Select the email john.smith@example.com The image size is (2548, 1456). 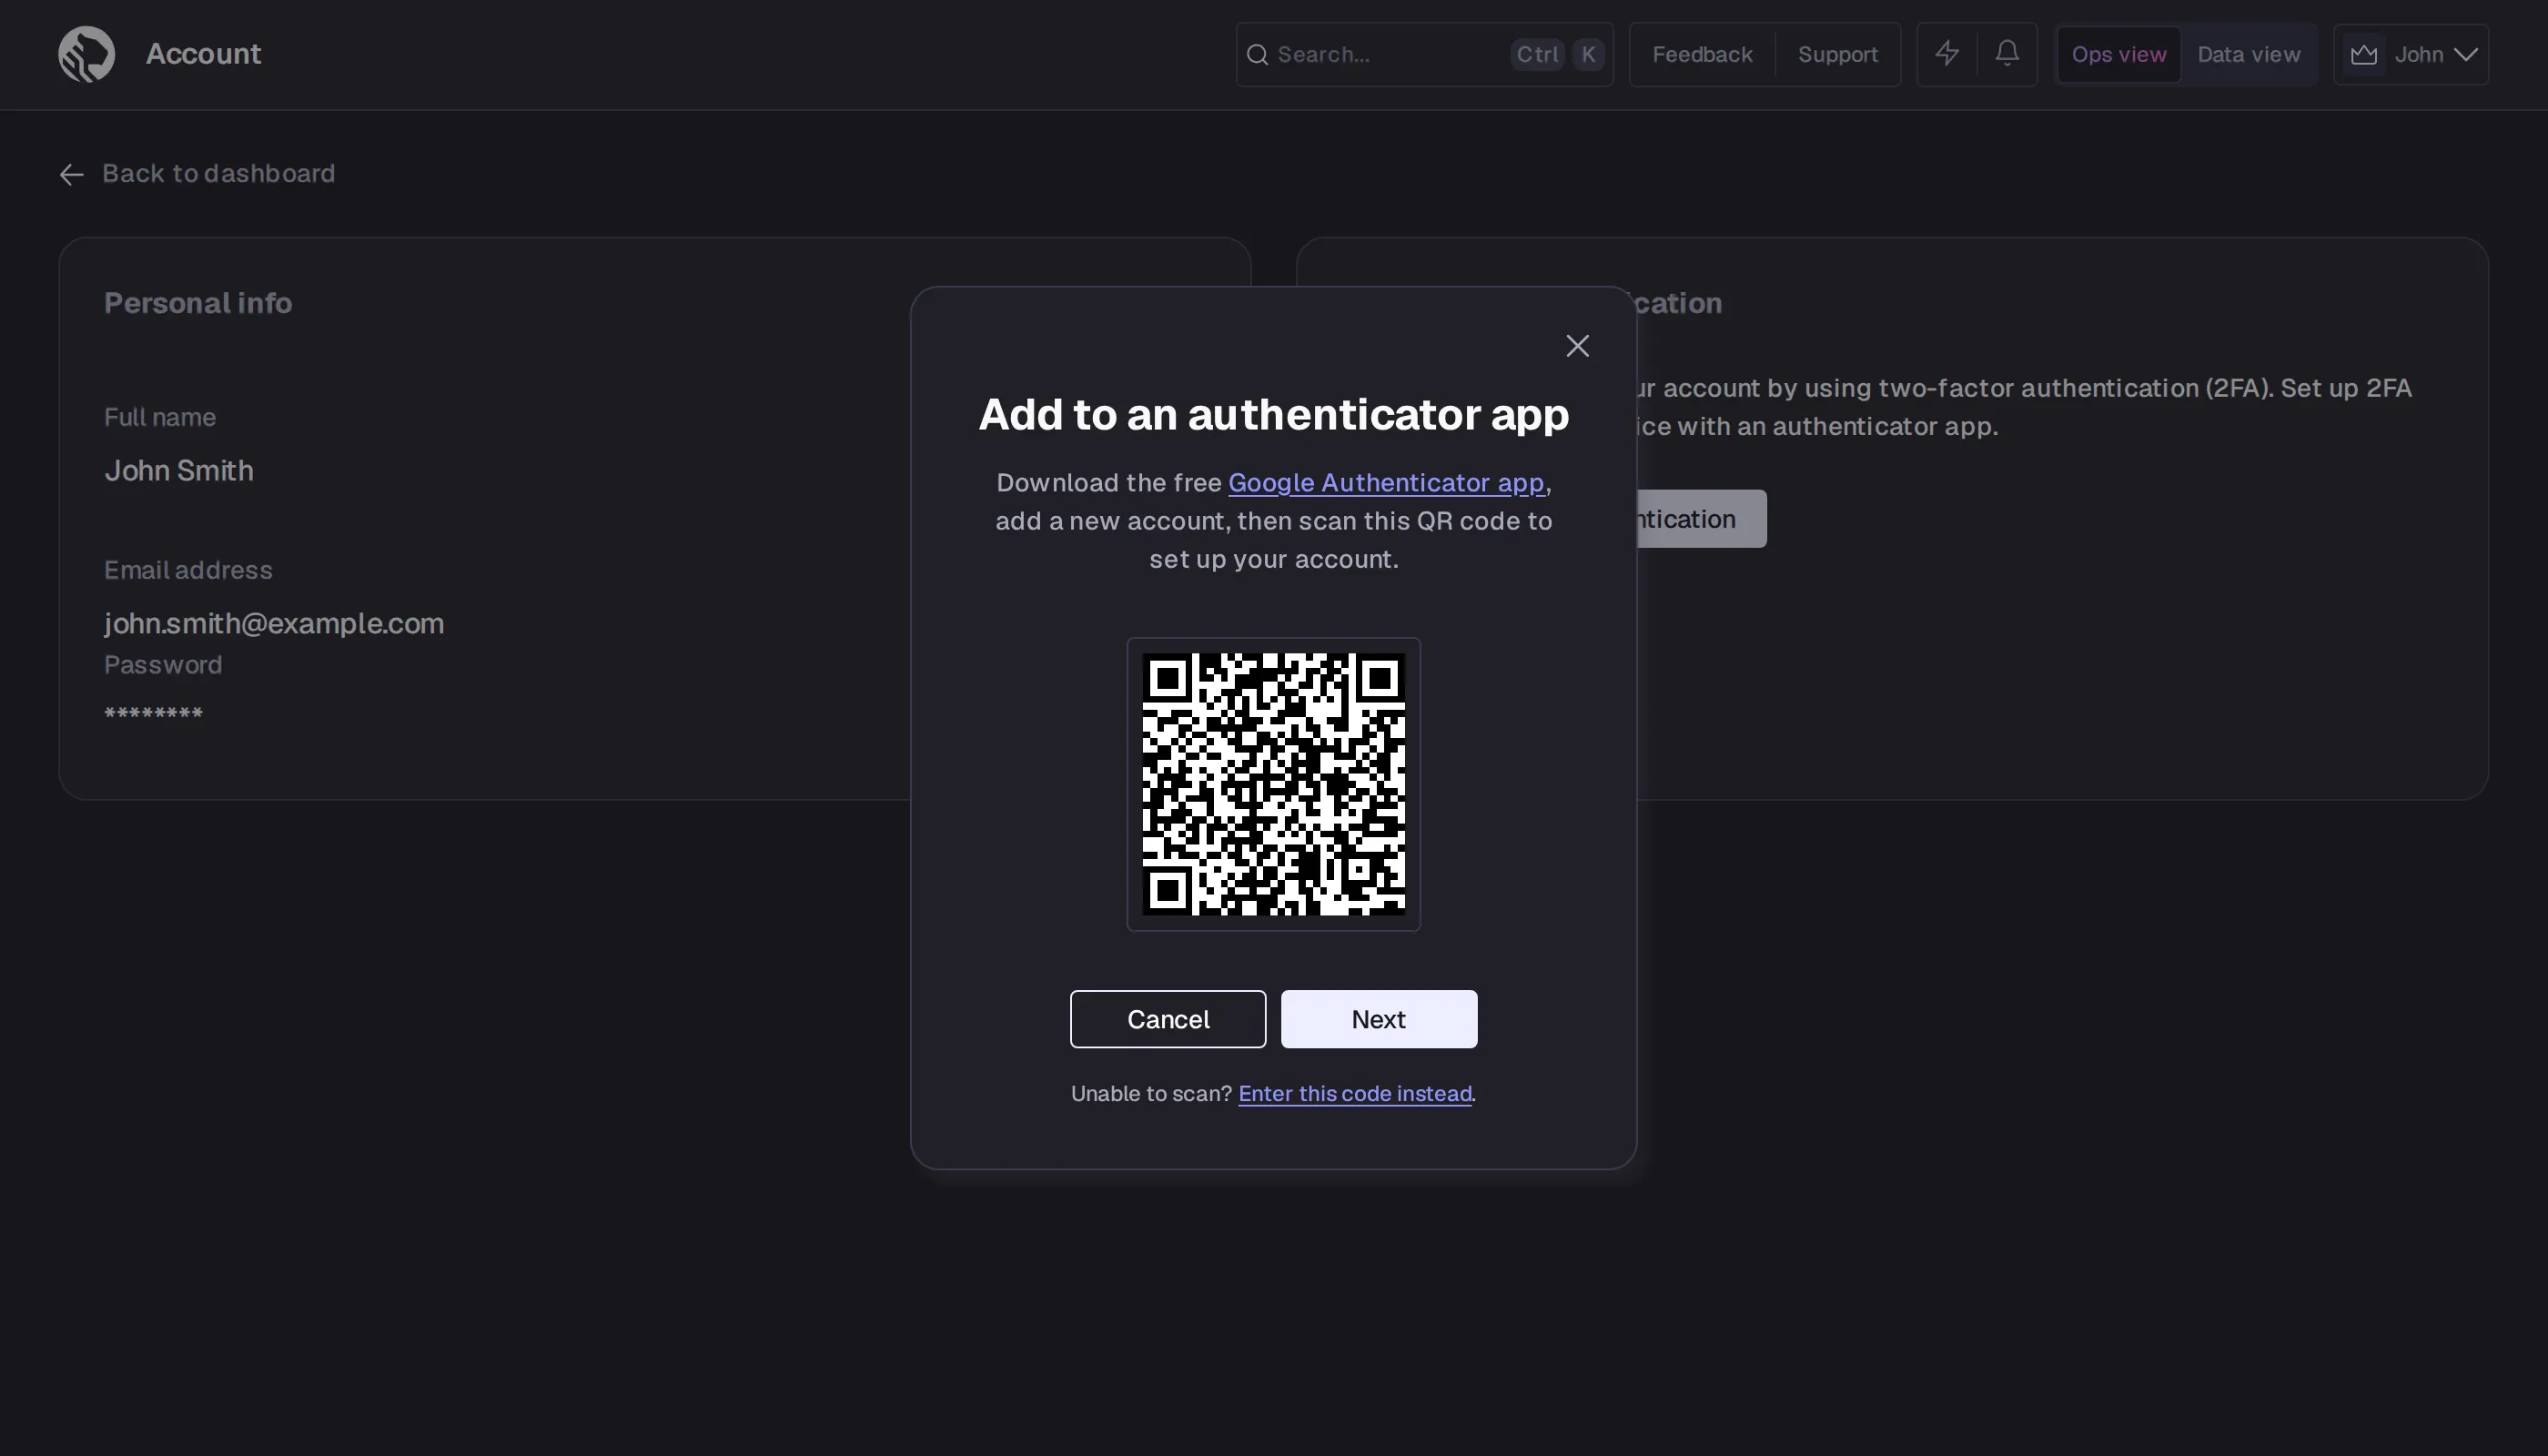coord(274,623)
